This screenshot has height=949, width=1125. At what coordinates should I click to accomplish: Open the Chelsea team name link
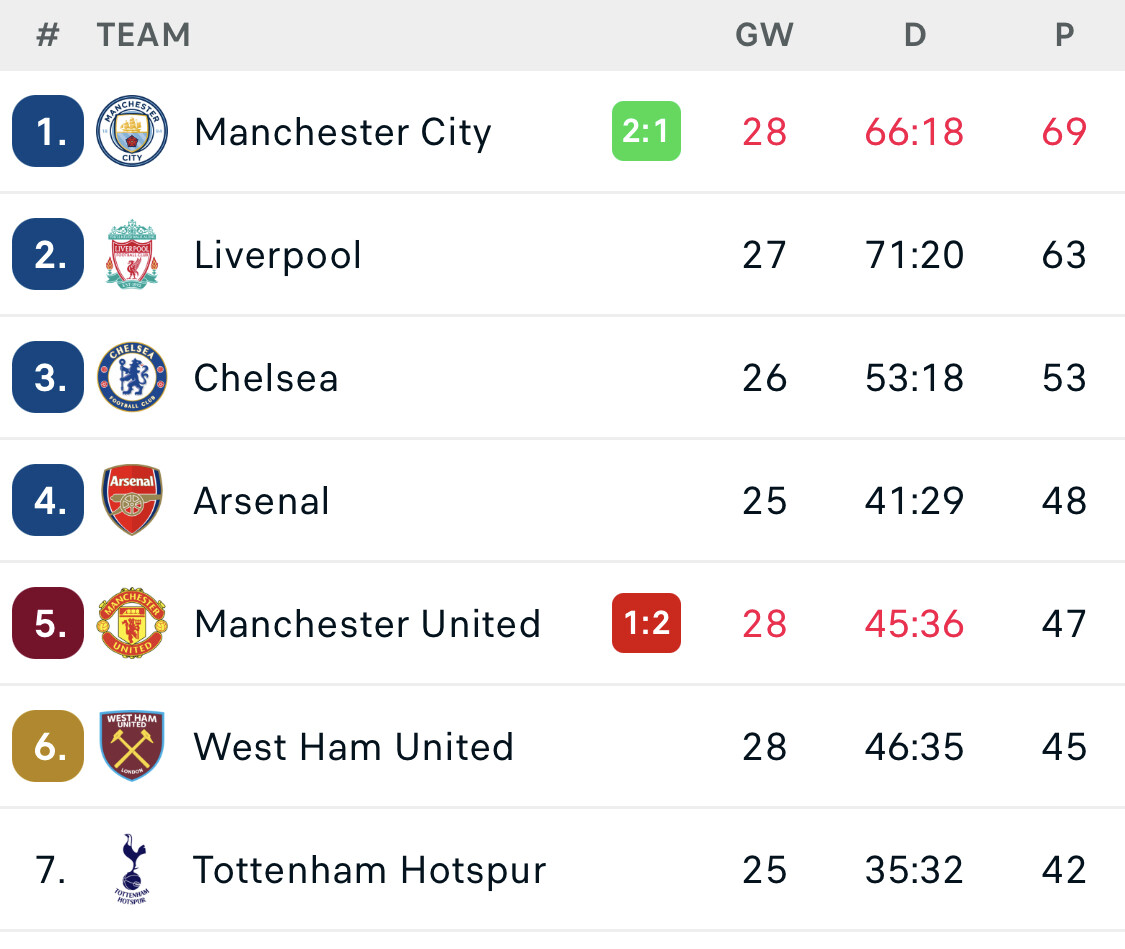tap(266, 378)
